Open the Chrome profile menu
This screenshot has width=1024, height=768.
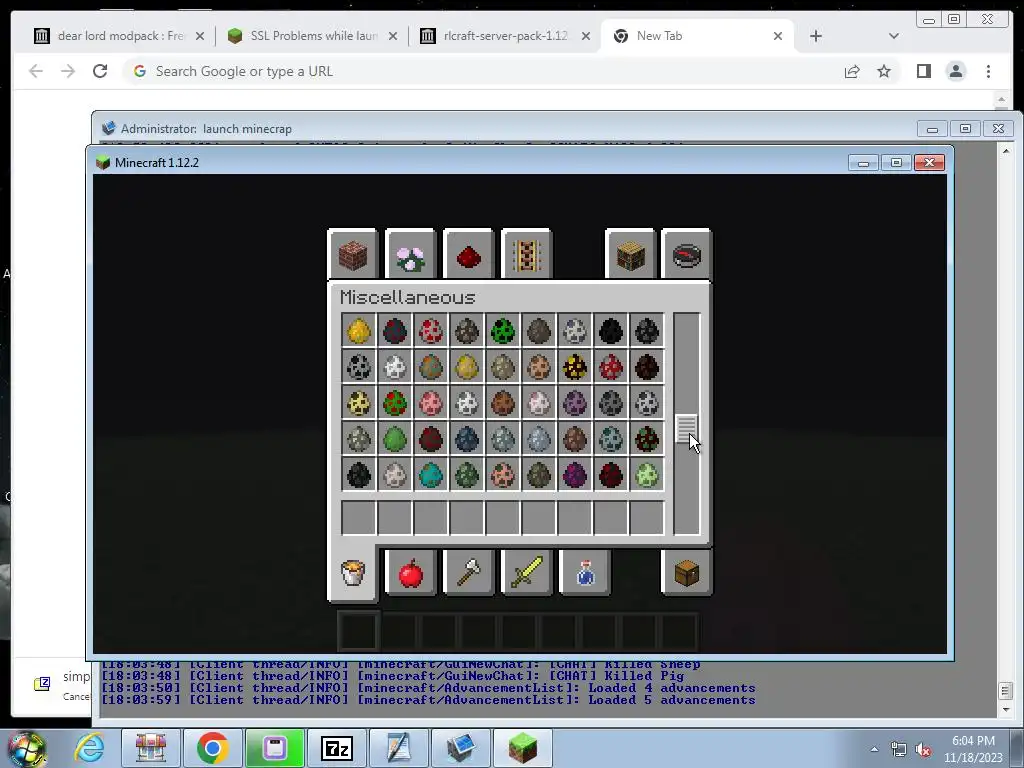(955, 71)
